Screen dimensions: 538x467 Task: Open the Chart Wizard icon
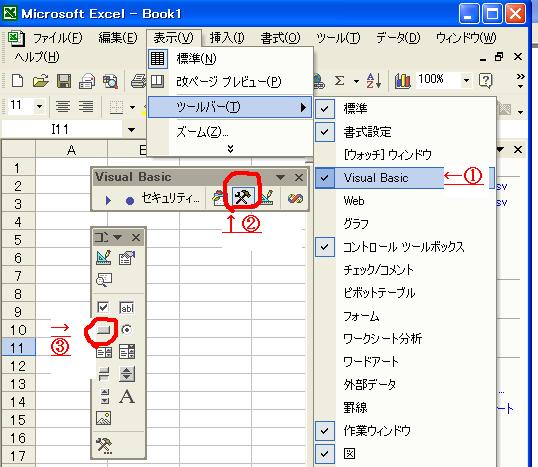402,81
